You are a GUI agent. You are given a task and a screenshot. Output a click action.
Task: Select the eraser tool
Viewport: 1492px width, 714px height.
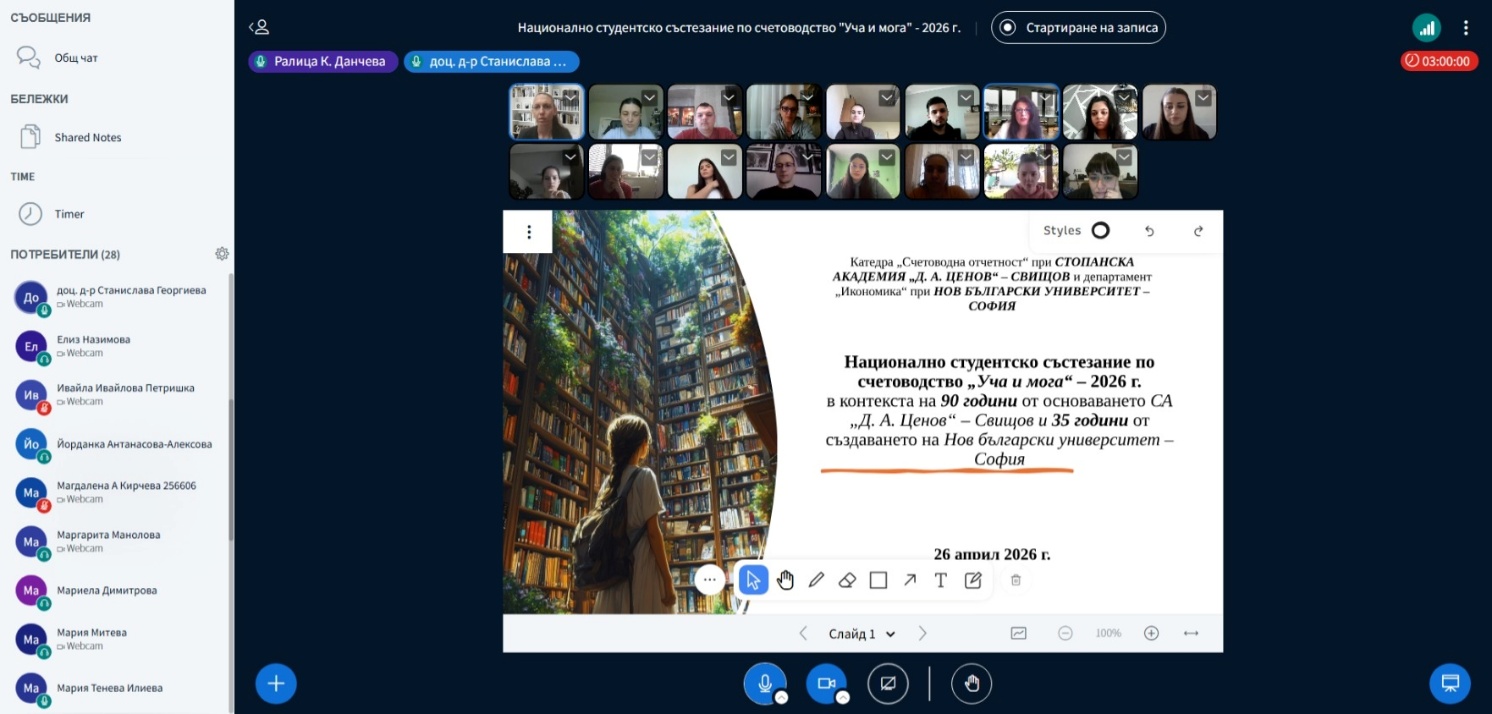(847, 580)
